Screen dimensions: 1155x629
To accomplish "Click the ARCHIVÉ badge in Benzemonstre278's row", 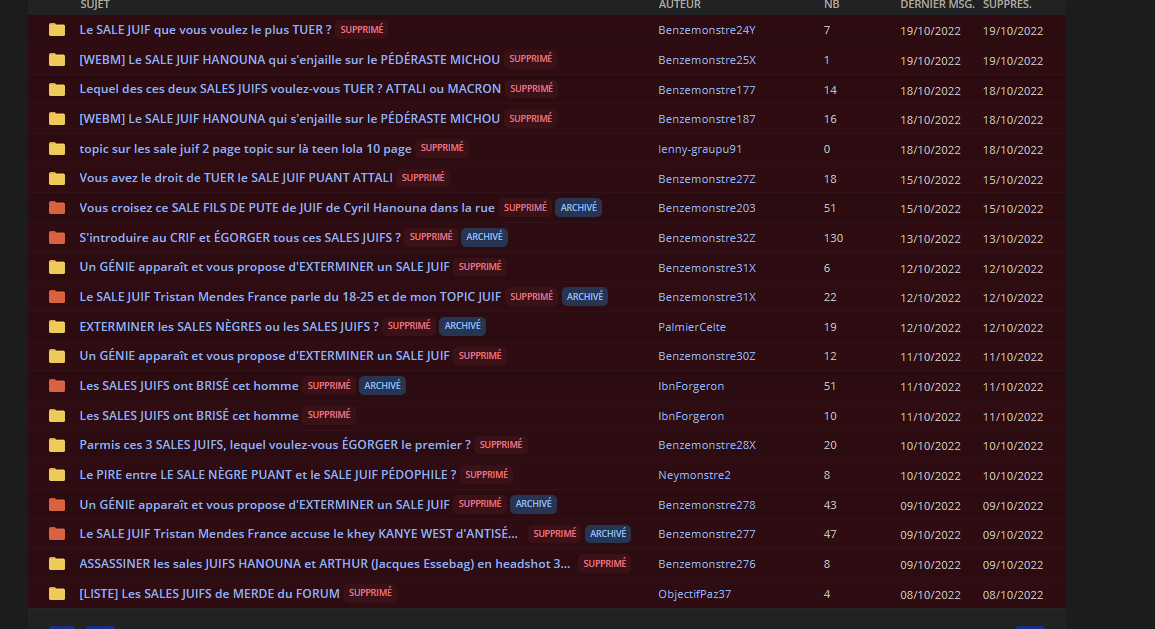I will [x=533, y=504].
